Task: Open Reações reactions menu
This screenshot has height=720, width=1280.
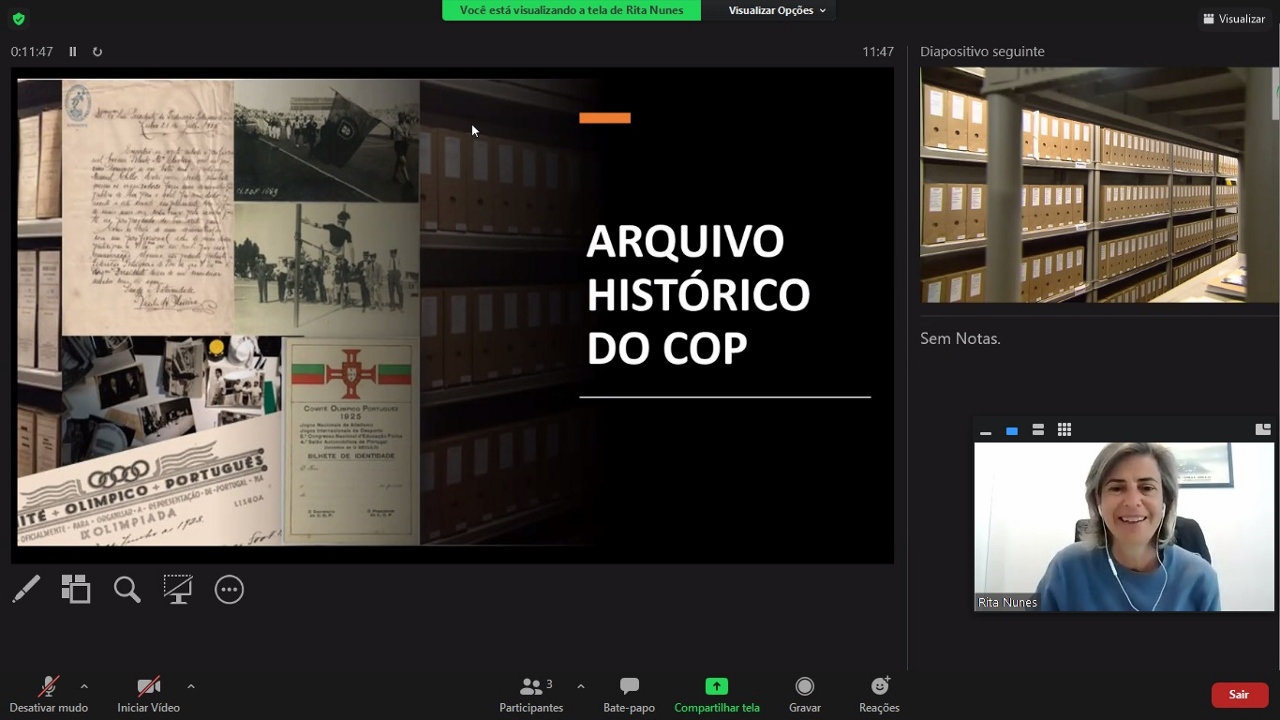Action: point(879,694)
